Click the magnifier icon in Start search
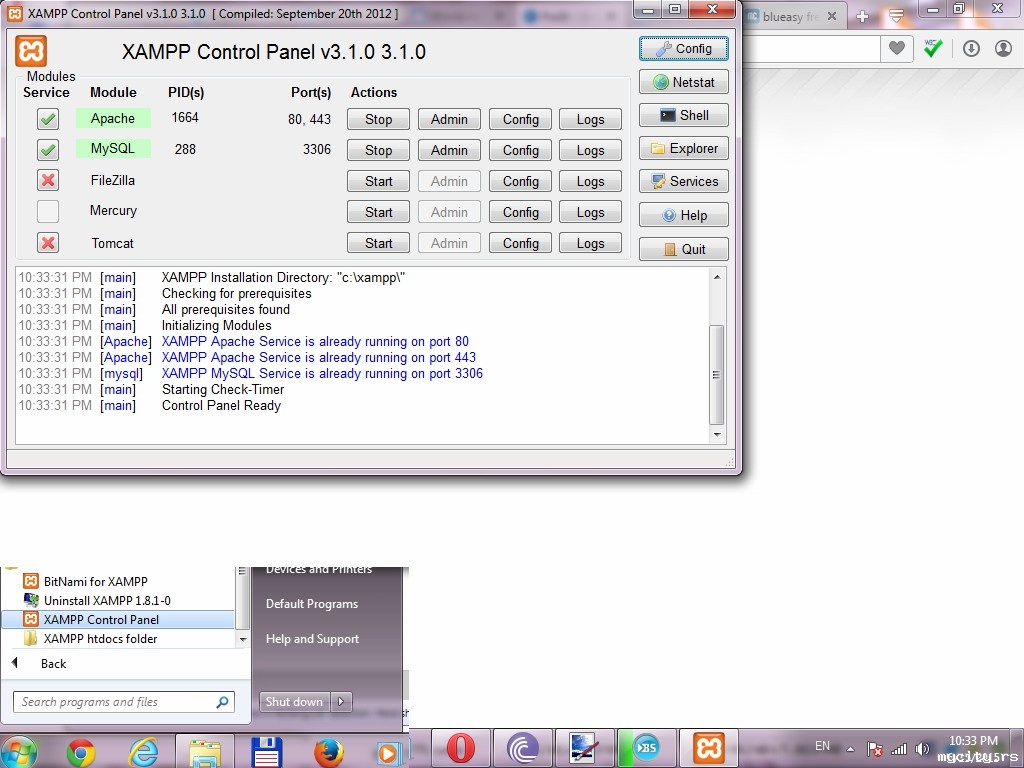This screenshot has width=1024, height=768. (x=223, y=702)
